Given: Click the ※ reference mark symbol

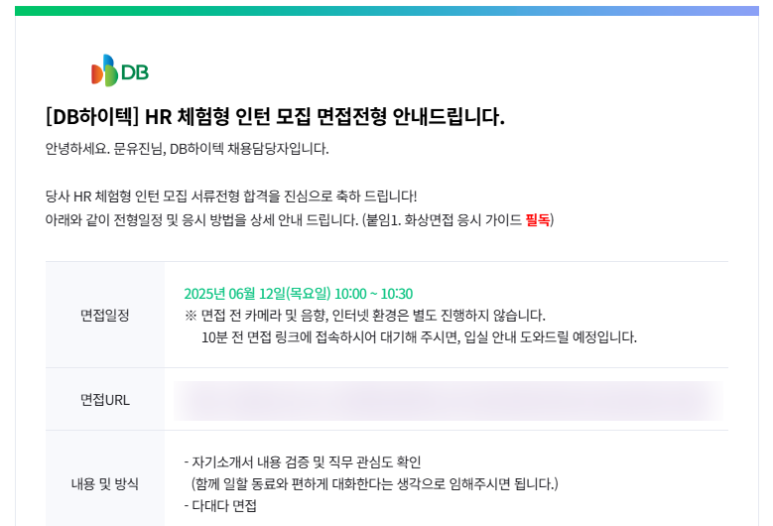Looking at the screenshot, I should click(190, 315).
